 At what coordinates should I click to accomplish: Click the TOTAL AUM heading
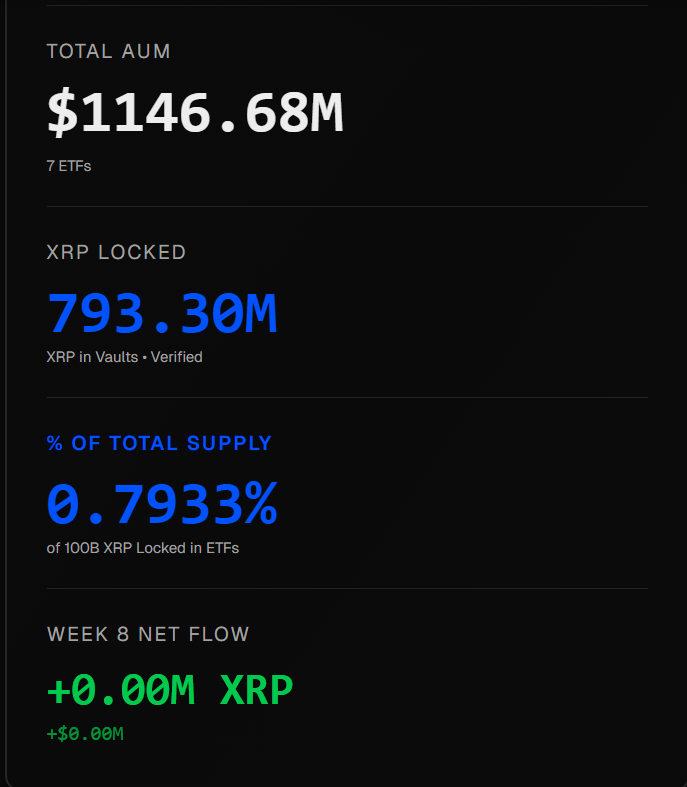108,51
